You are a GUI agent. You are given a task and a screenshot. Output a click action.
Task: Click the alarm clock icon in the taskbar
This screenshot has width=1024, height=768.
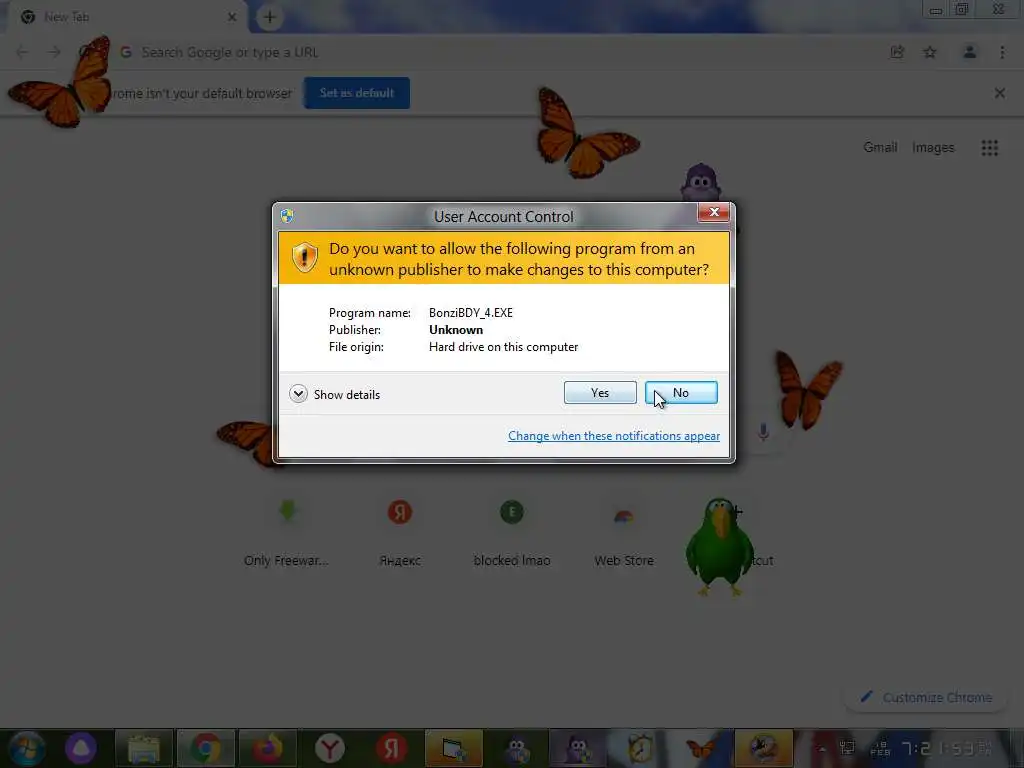639,748
